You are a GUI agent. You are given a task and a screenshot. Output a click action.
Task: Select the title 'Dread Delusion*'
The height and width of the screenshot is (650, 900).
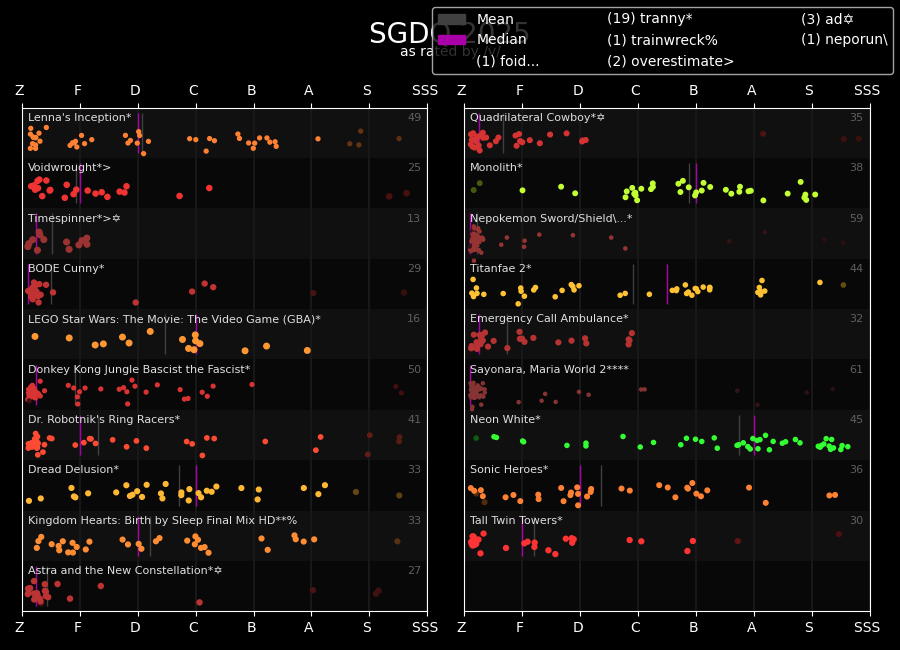tap(73, 469)
